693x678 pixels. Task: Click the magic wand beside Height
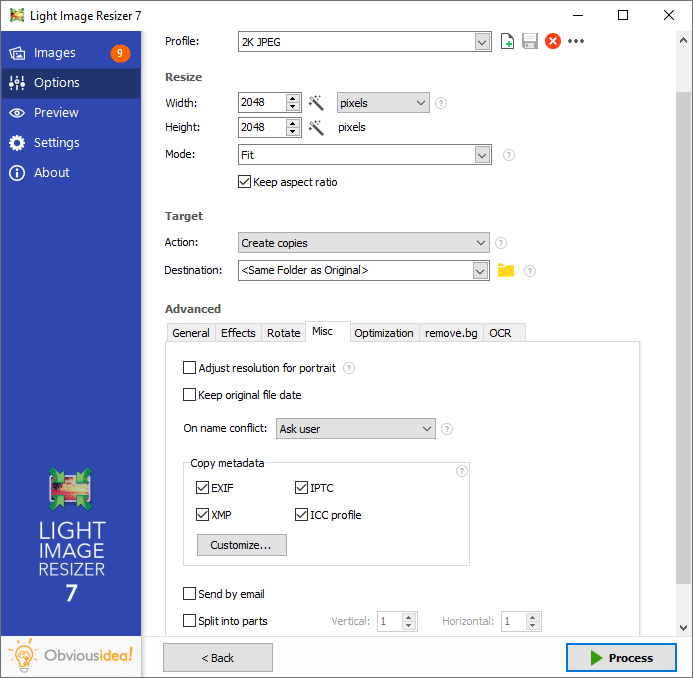(316, 128)
